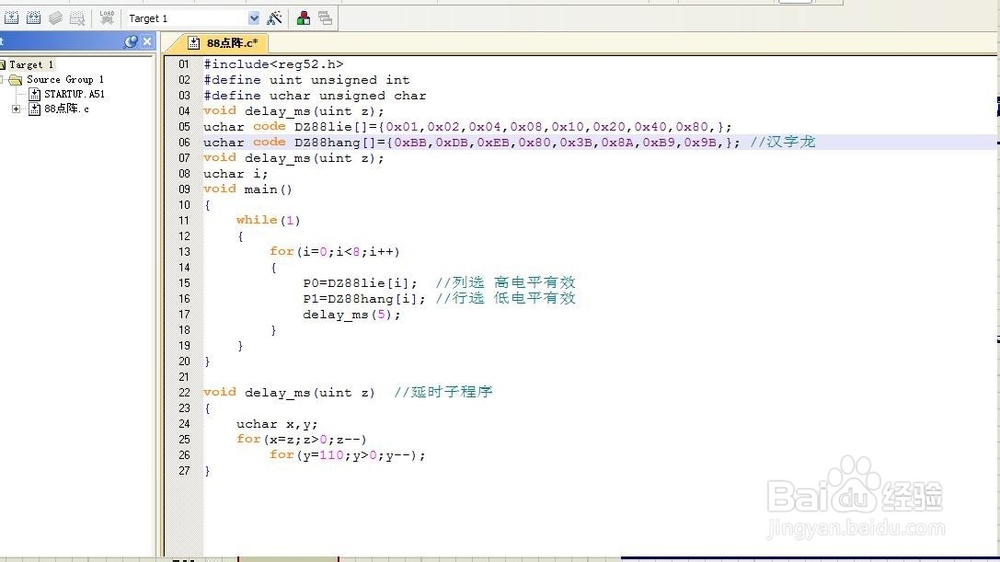
Task: Select 88点阵.c in project tree
Action: point(66,109)
